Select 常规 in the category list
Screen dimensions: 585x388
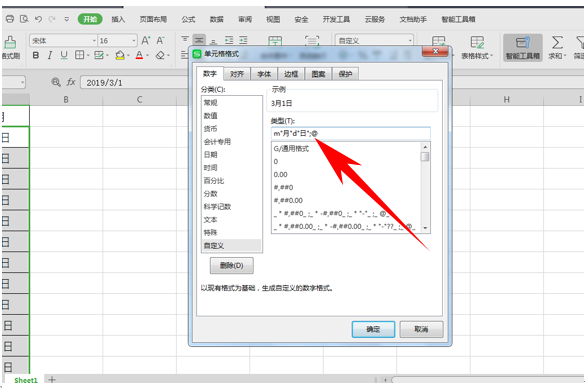(231, 103)
